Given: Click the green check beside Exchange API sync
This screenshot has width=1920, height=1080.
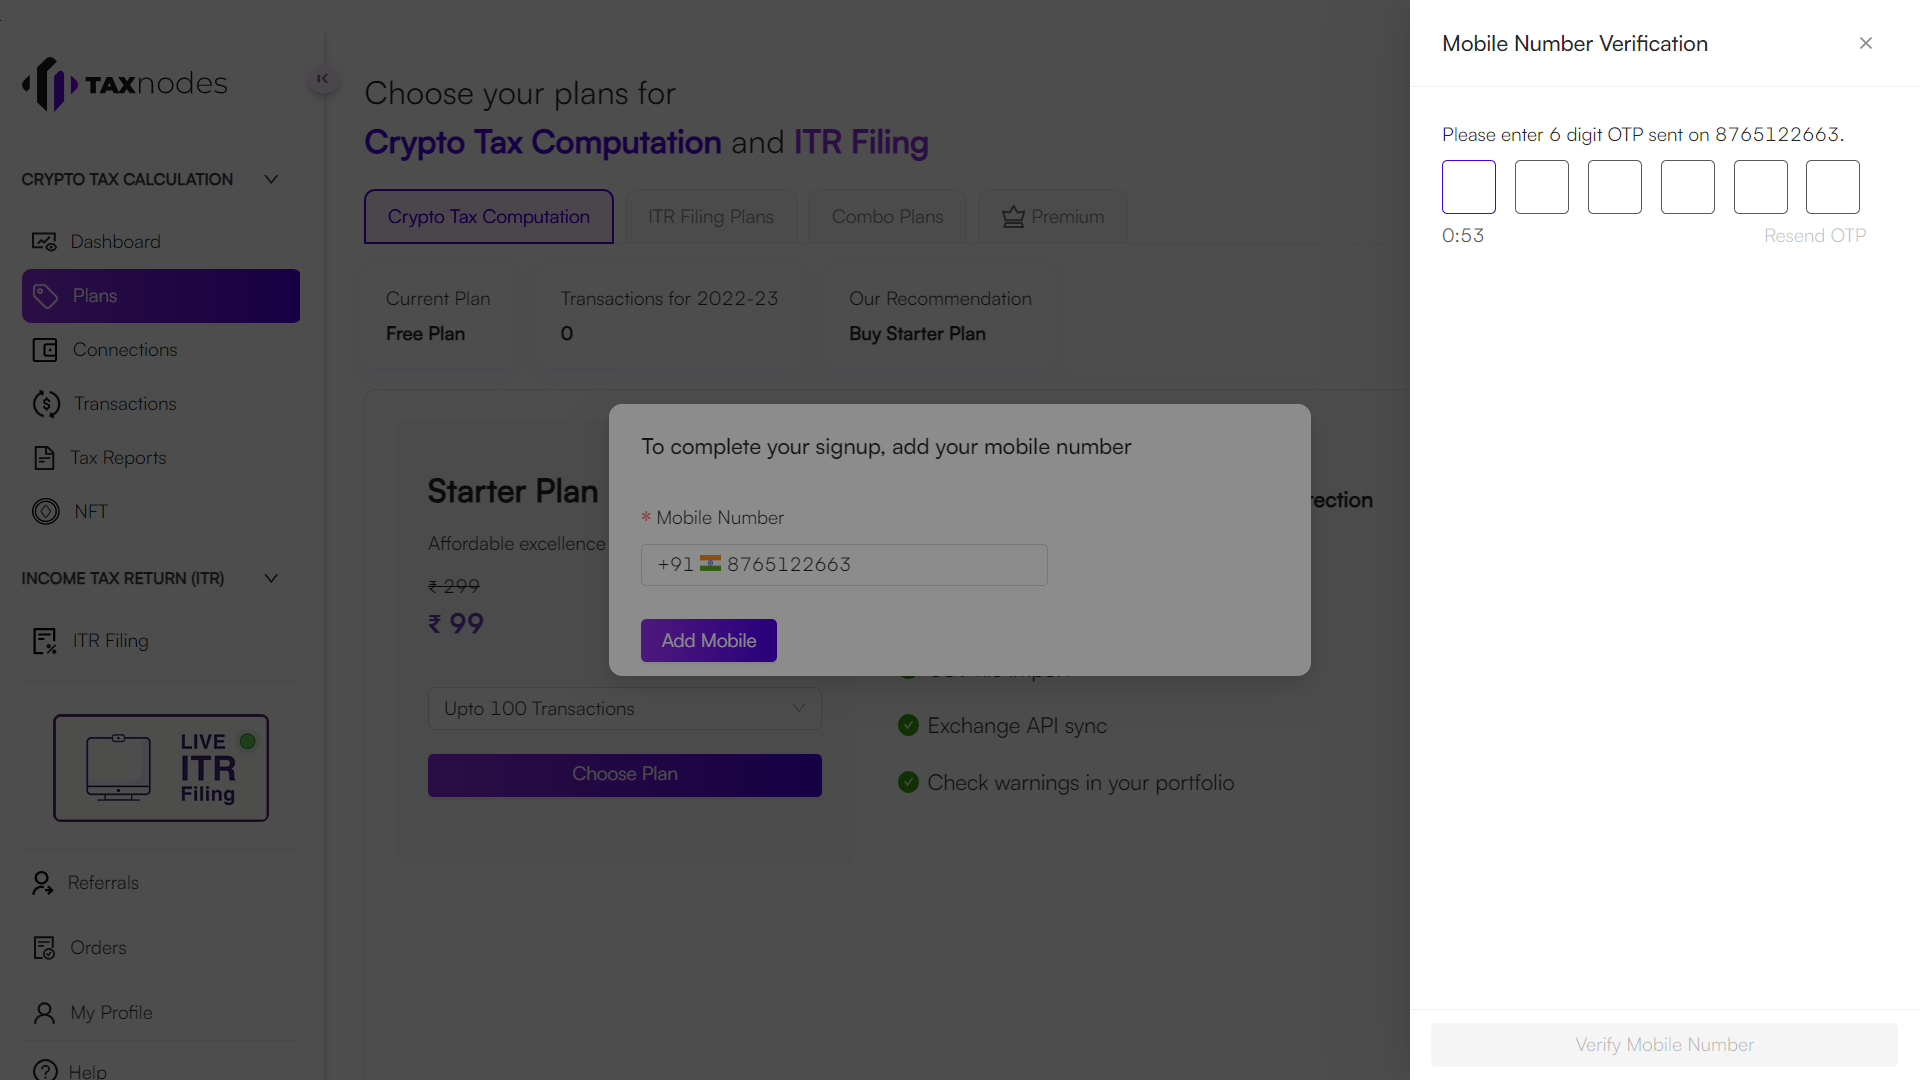Looking at the screenshot, I should coord(908,725).
